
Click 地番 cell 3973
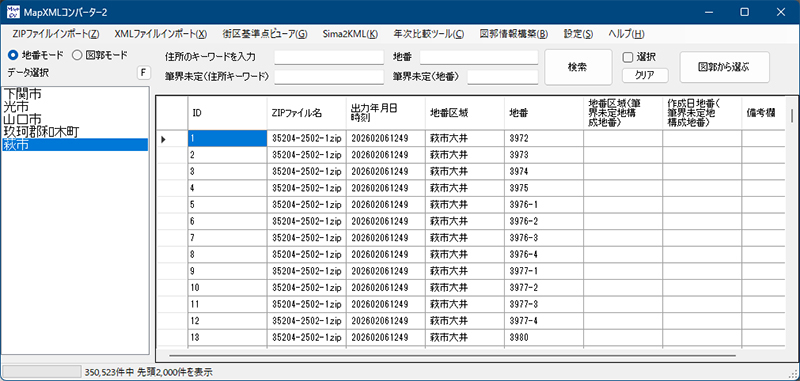pyautogui.click(x=544, y=155)
